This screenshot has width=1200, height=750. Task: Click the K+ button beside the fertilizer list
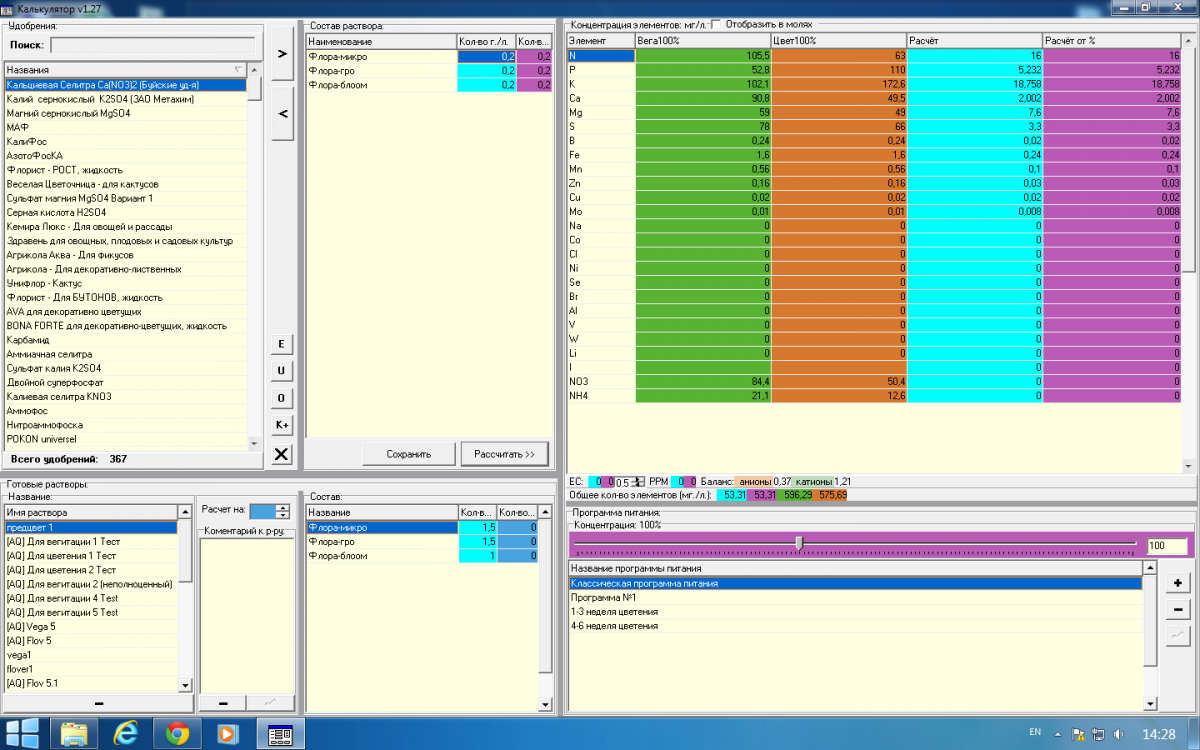[281, 425]
